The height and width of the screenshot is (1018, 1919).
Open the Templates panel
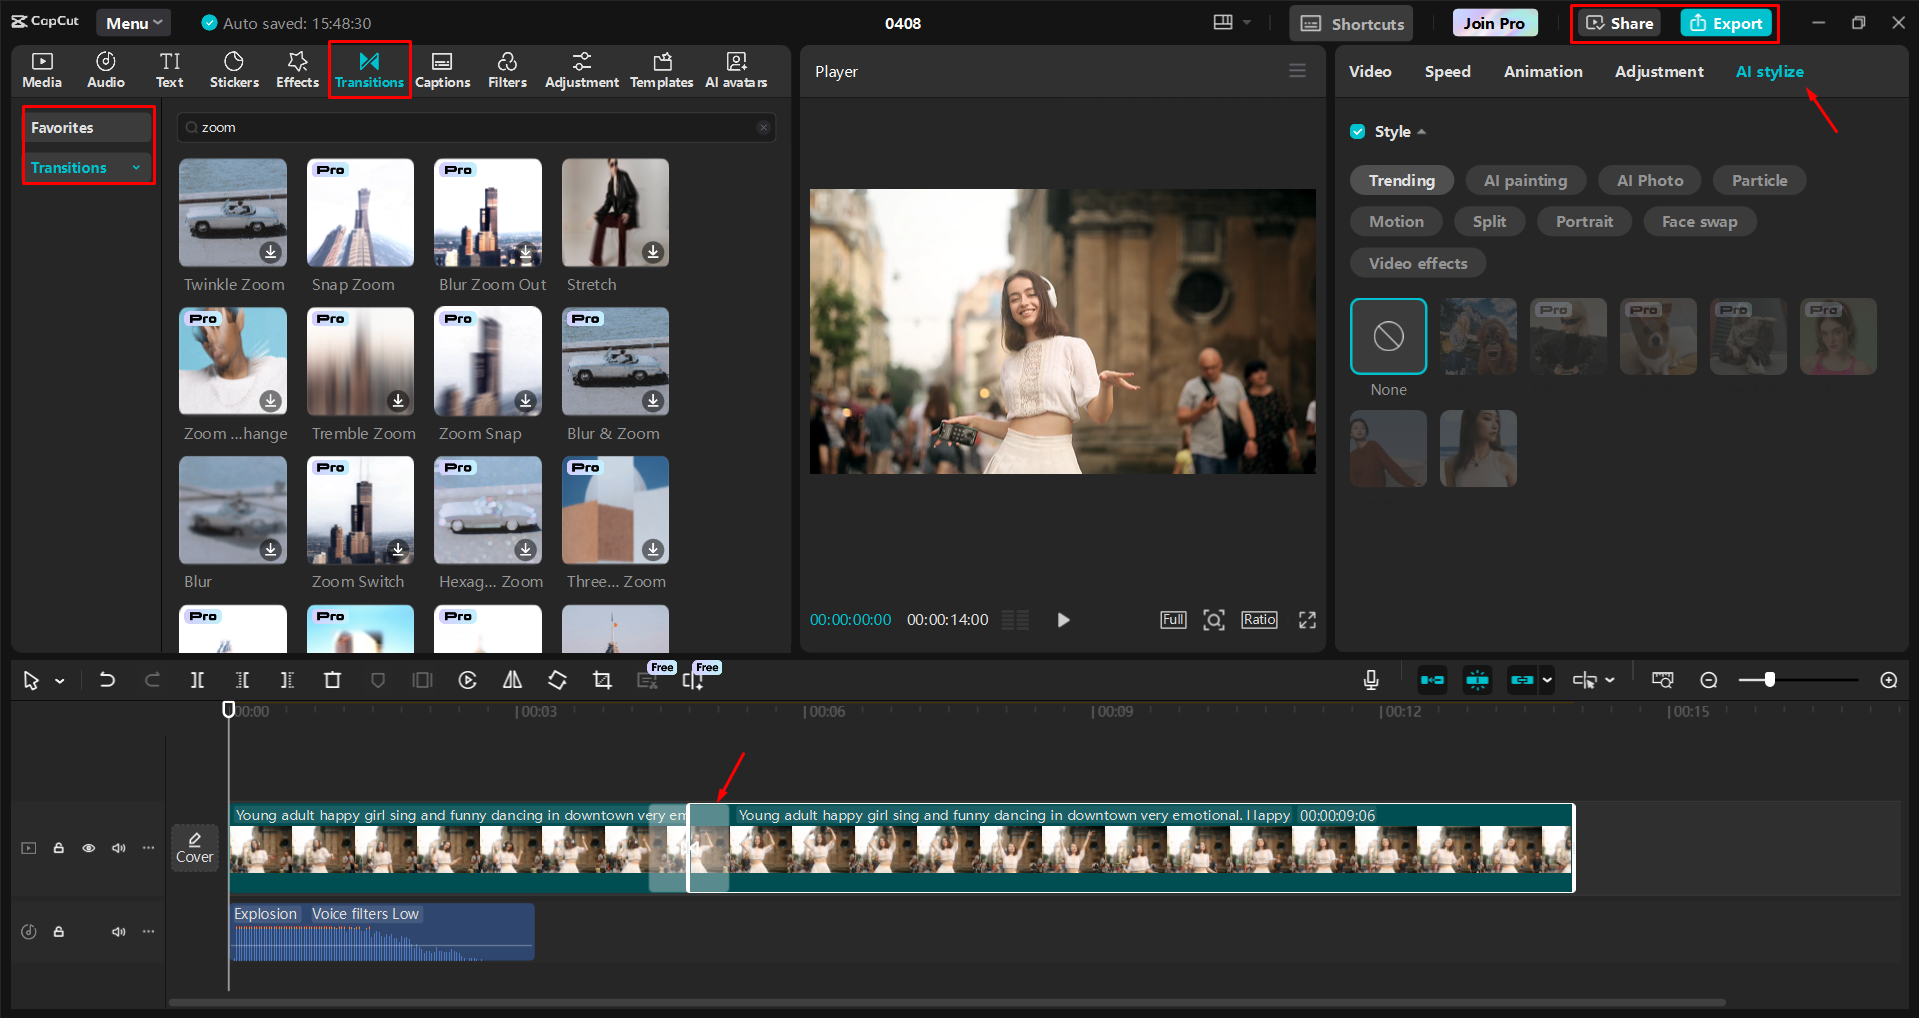click(661, 70)
